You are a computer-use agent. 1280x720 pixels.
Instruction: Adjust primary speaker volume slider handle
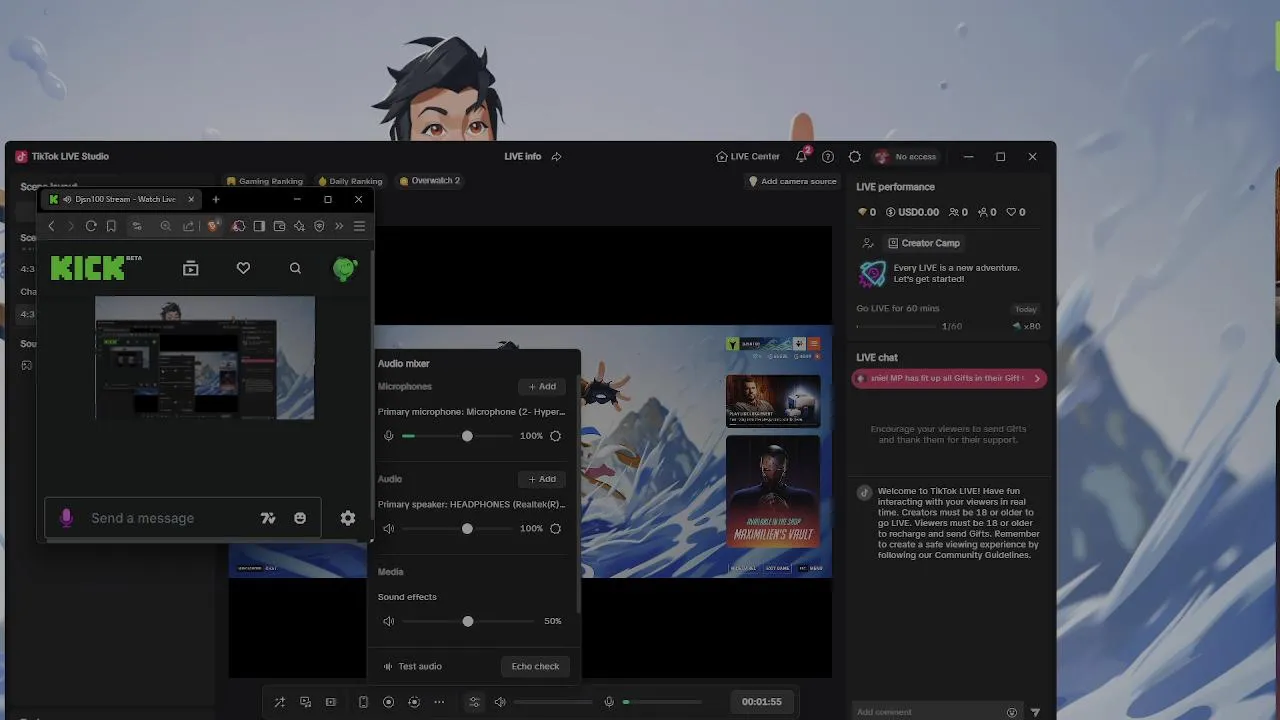click(x=467, y=528)
